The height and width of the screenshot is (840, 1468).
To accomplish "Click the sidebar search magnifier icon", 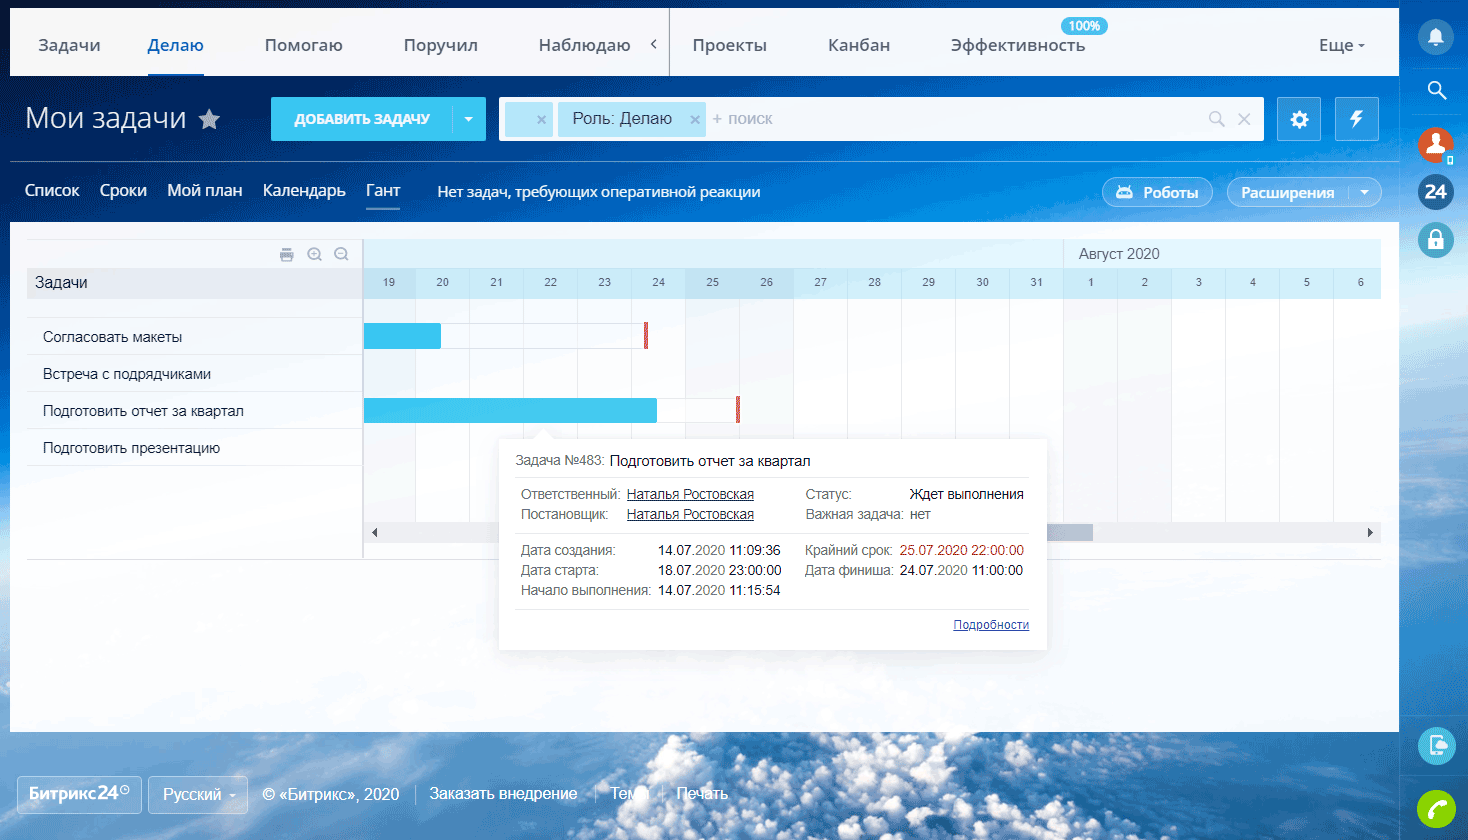I will [x=1436, y=90].
